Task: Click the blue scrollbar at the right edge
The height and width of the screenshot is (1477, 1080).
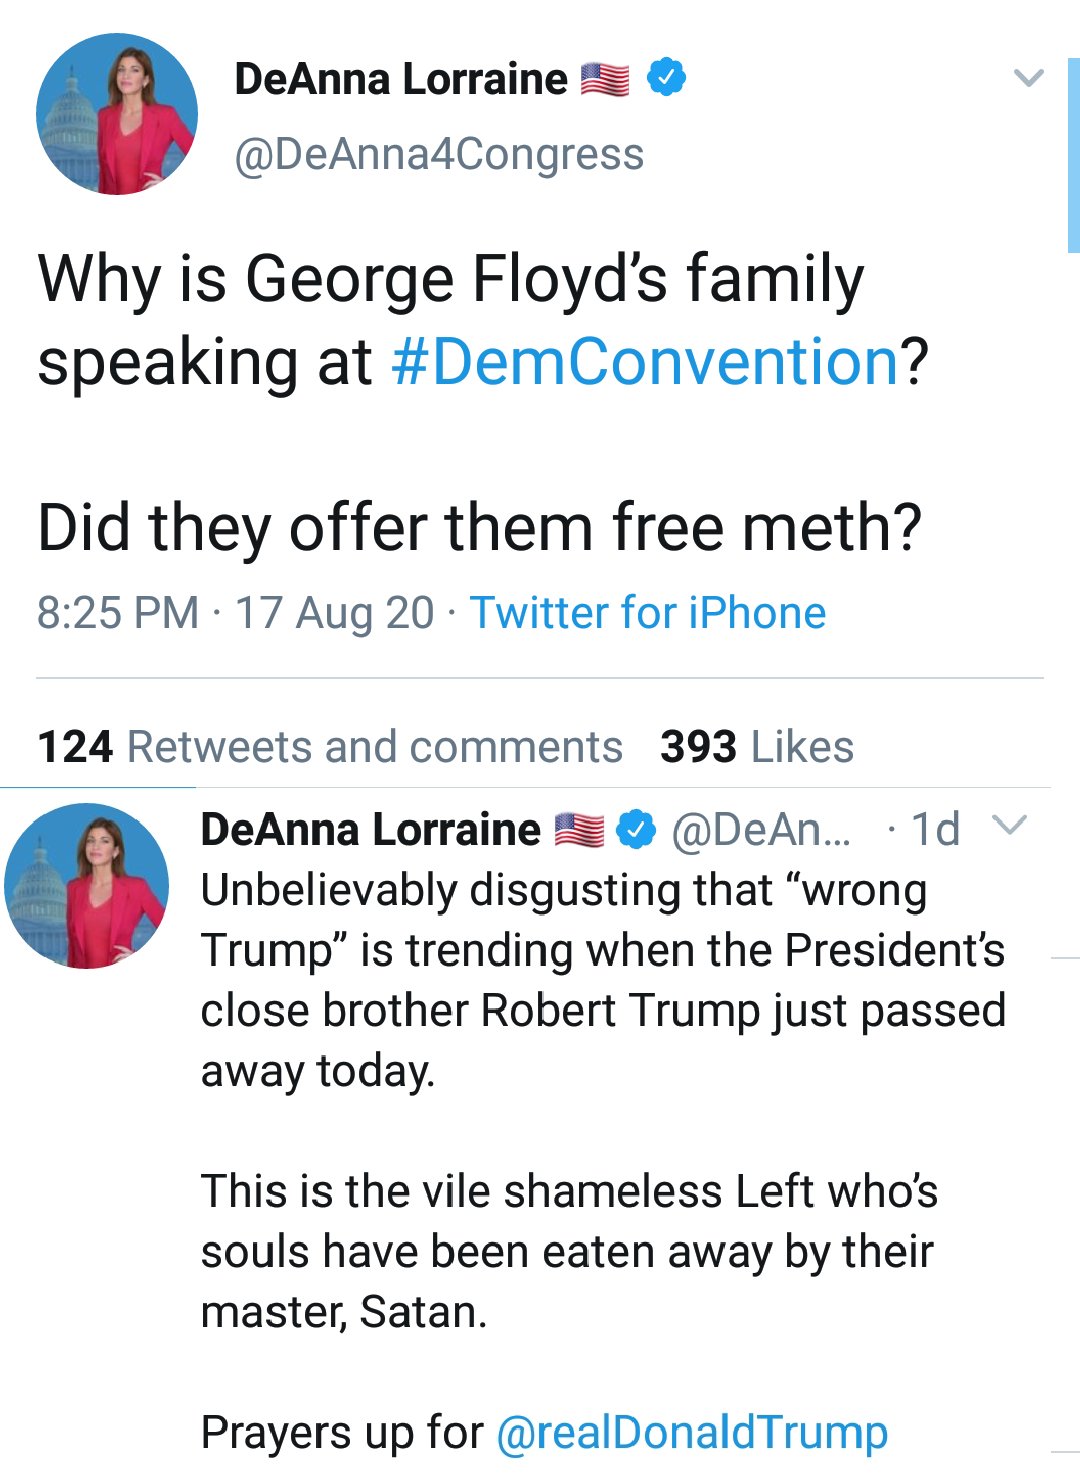Action: point(1073,155)
